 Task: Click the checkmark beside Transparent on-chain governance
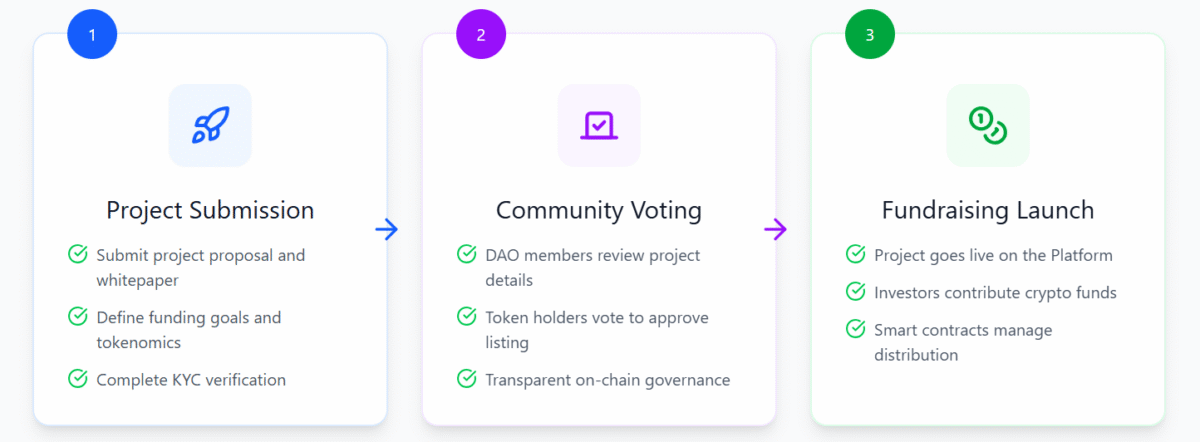click(x=466, y=379)
